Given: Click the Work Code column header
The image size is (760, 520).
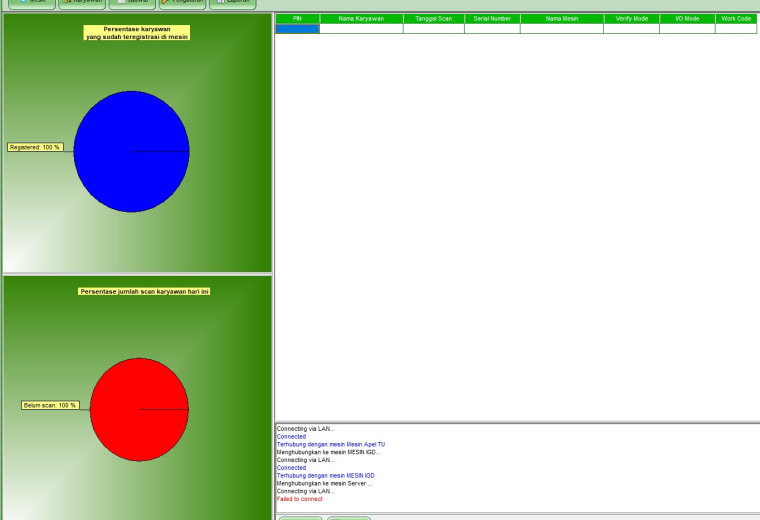Looking at the screenshot, I should point(736,19).
